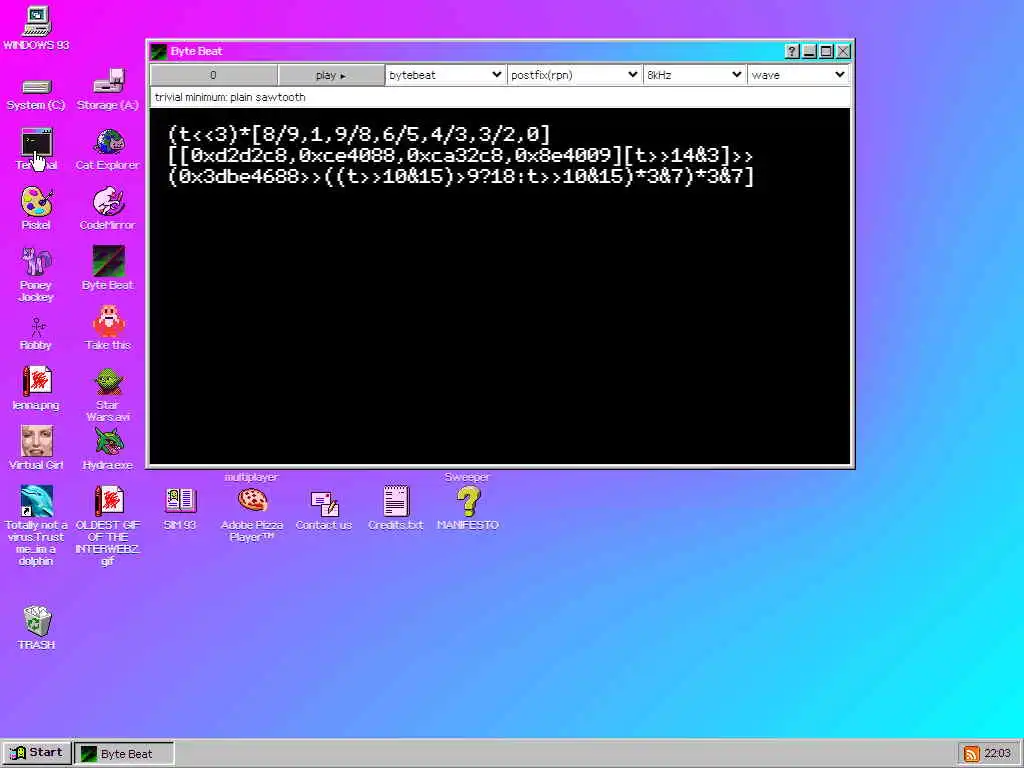Maximize the Byte Beat window

coord(826,51)
